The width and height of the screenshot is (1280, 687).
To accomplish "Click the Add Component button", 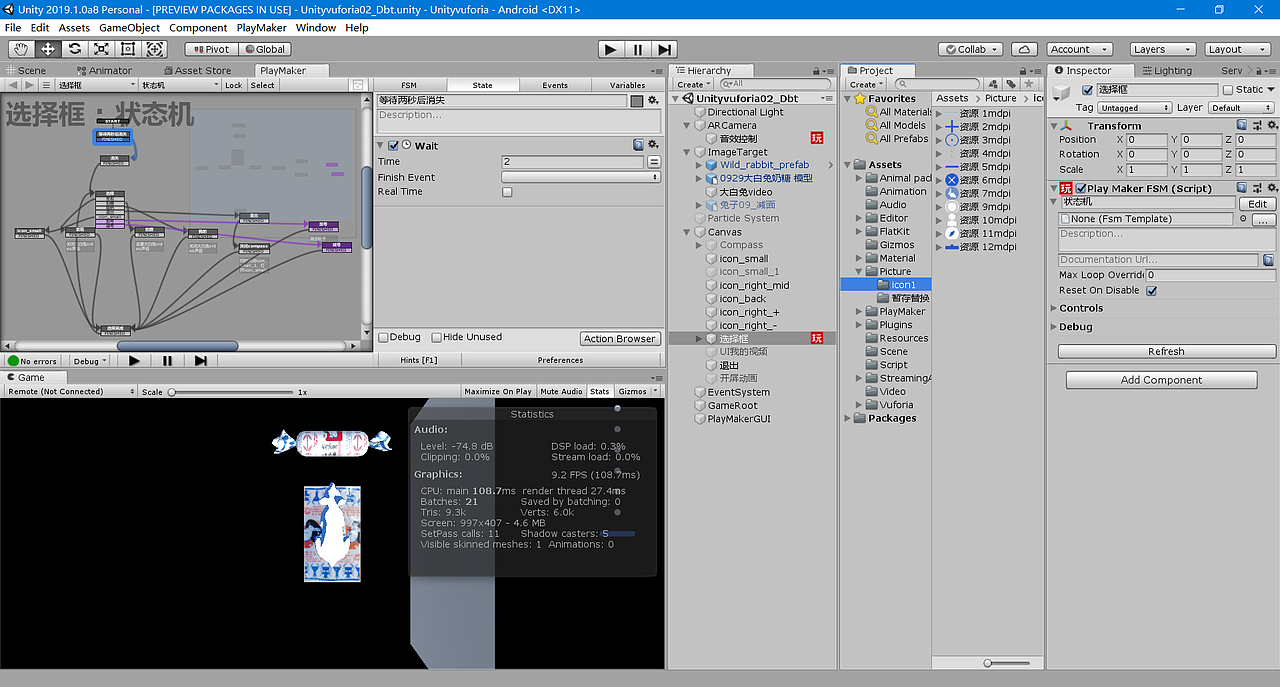I will tap(1161, 380).
